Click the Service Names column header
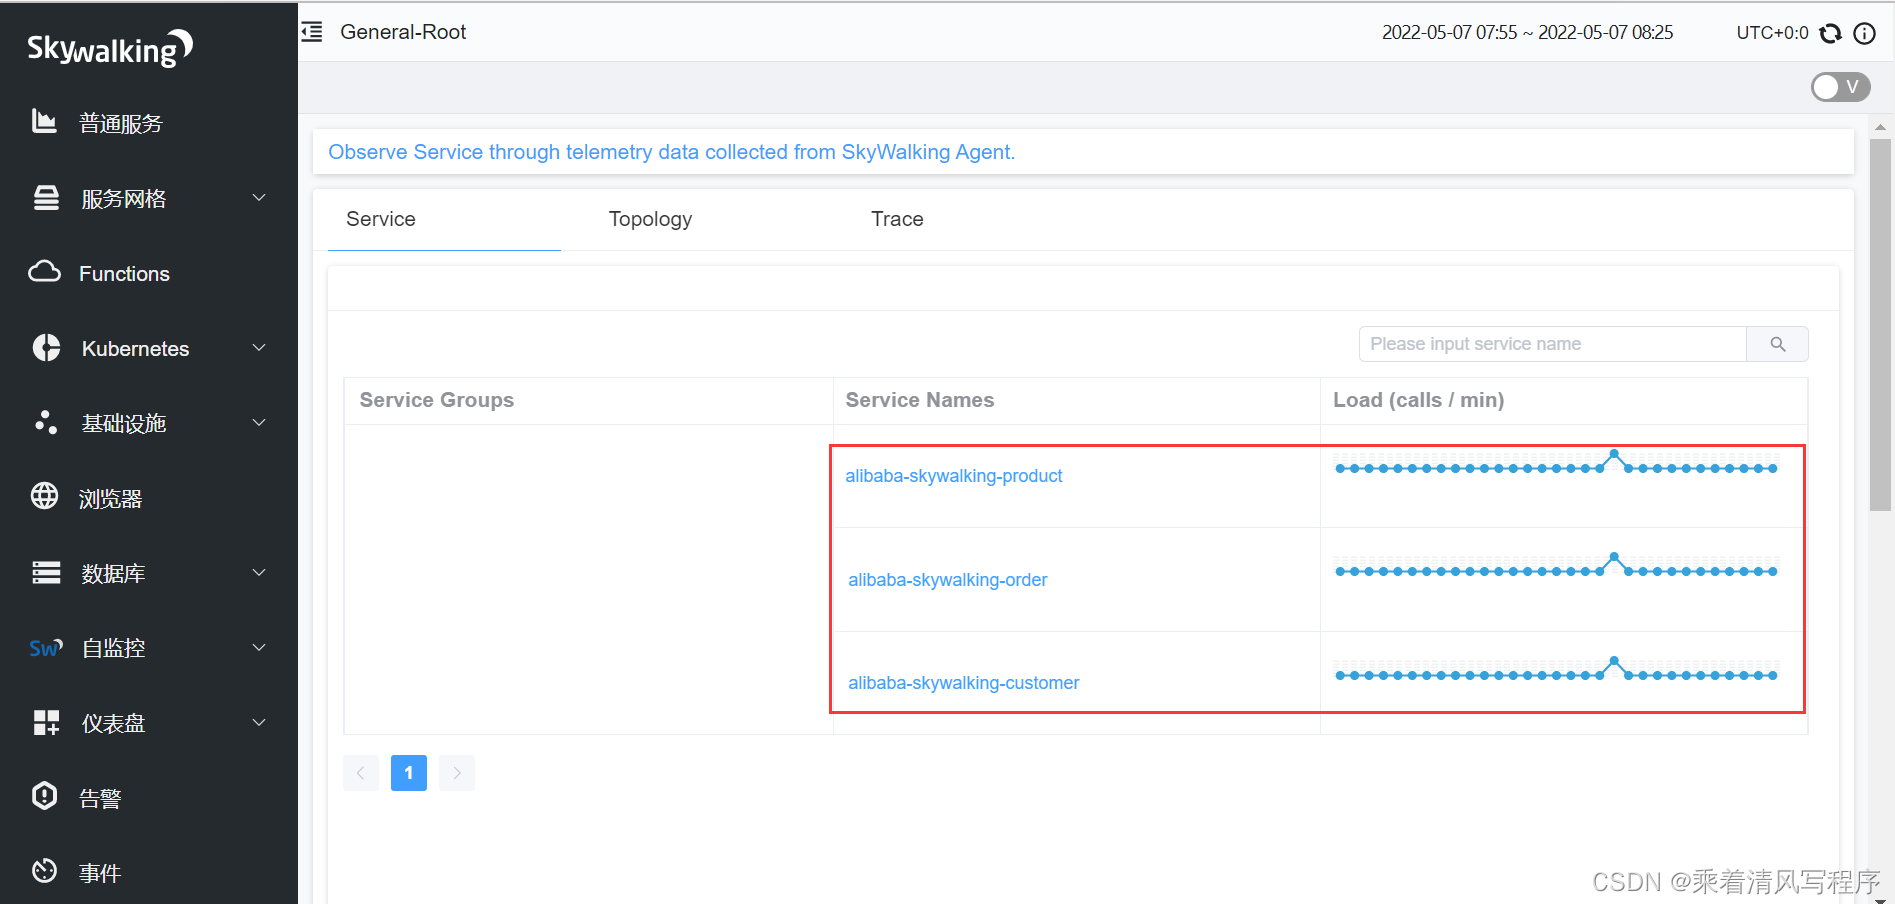The image size is (1895, 904). point(920,400)
